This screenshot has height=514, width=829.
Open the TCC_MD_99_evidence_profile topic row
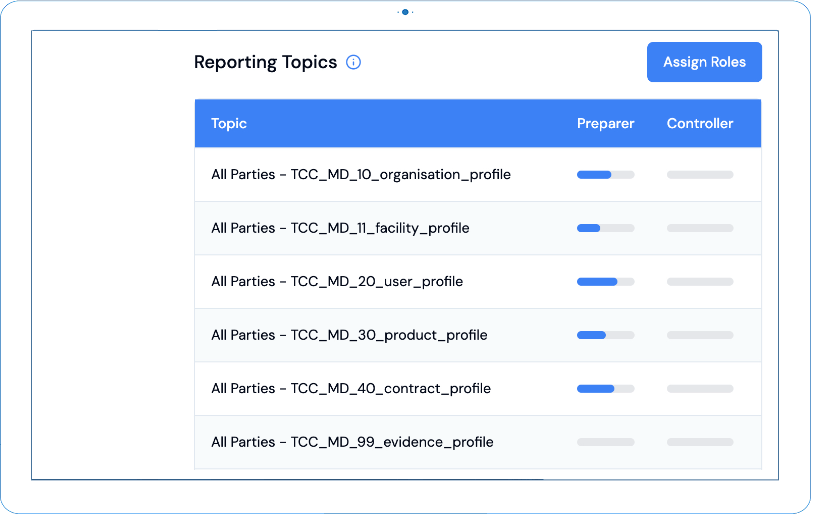[478, 442]
